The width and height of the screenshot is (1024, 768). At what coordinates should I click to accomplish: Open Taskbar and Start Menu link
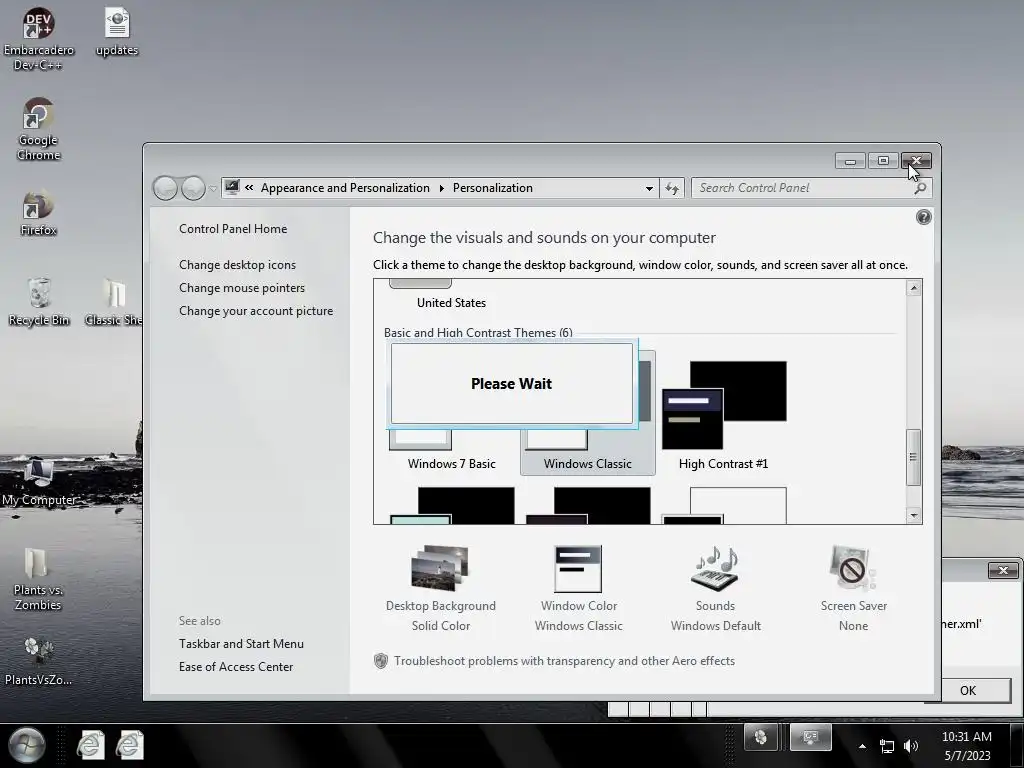pyautogui.click(x=241, y=643)
